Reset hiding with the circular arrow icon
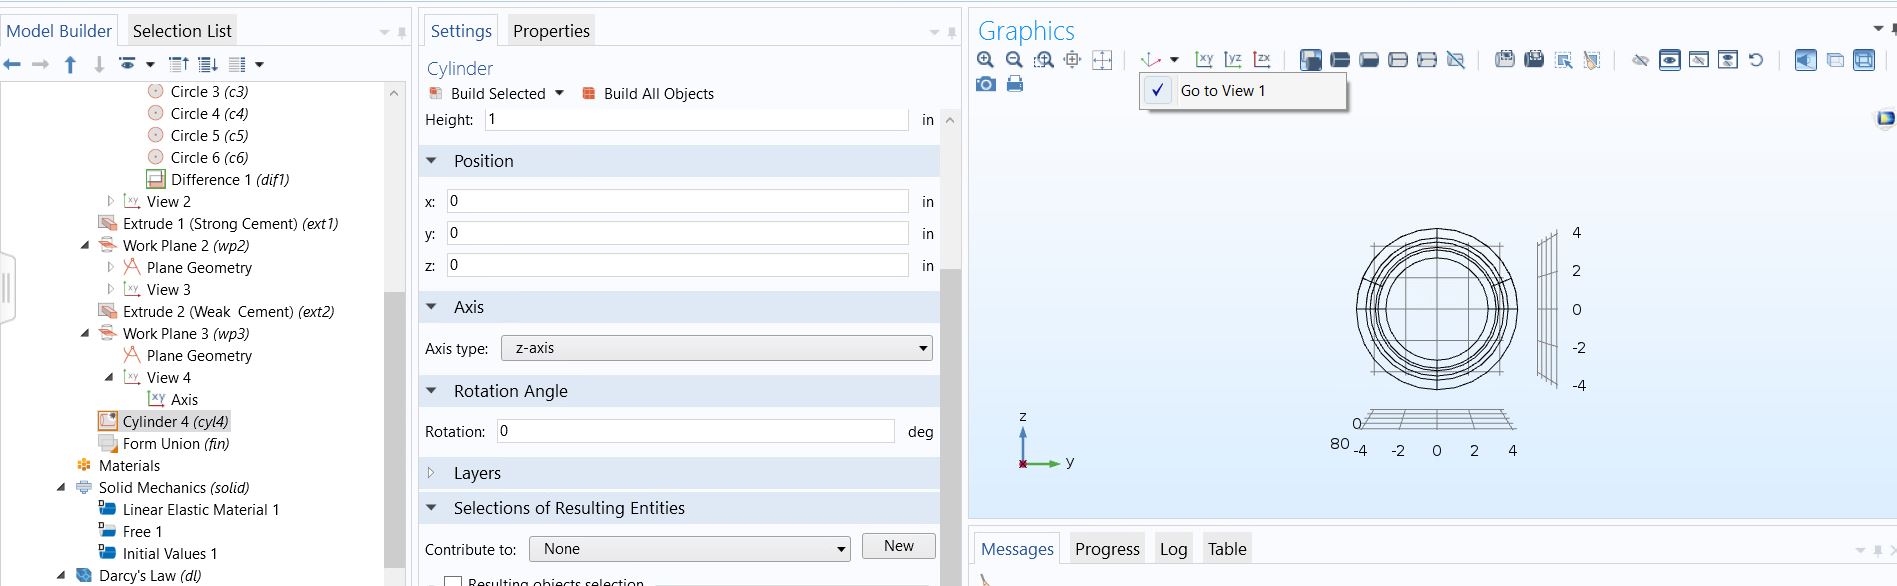 pyautogui.click(x=1756, y=60)
